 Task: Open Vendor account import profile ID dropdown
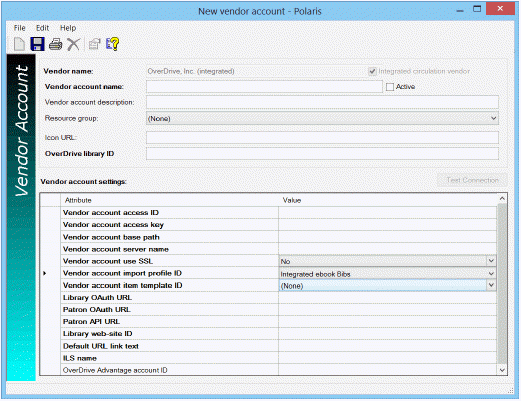point(491,274)
